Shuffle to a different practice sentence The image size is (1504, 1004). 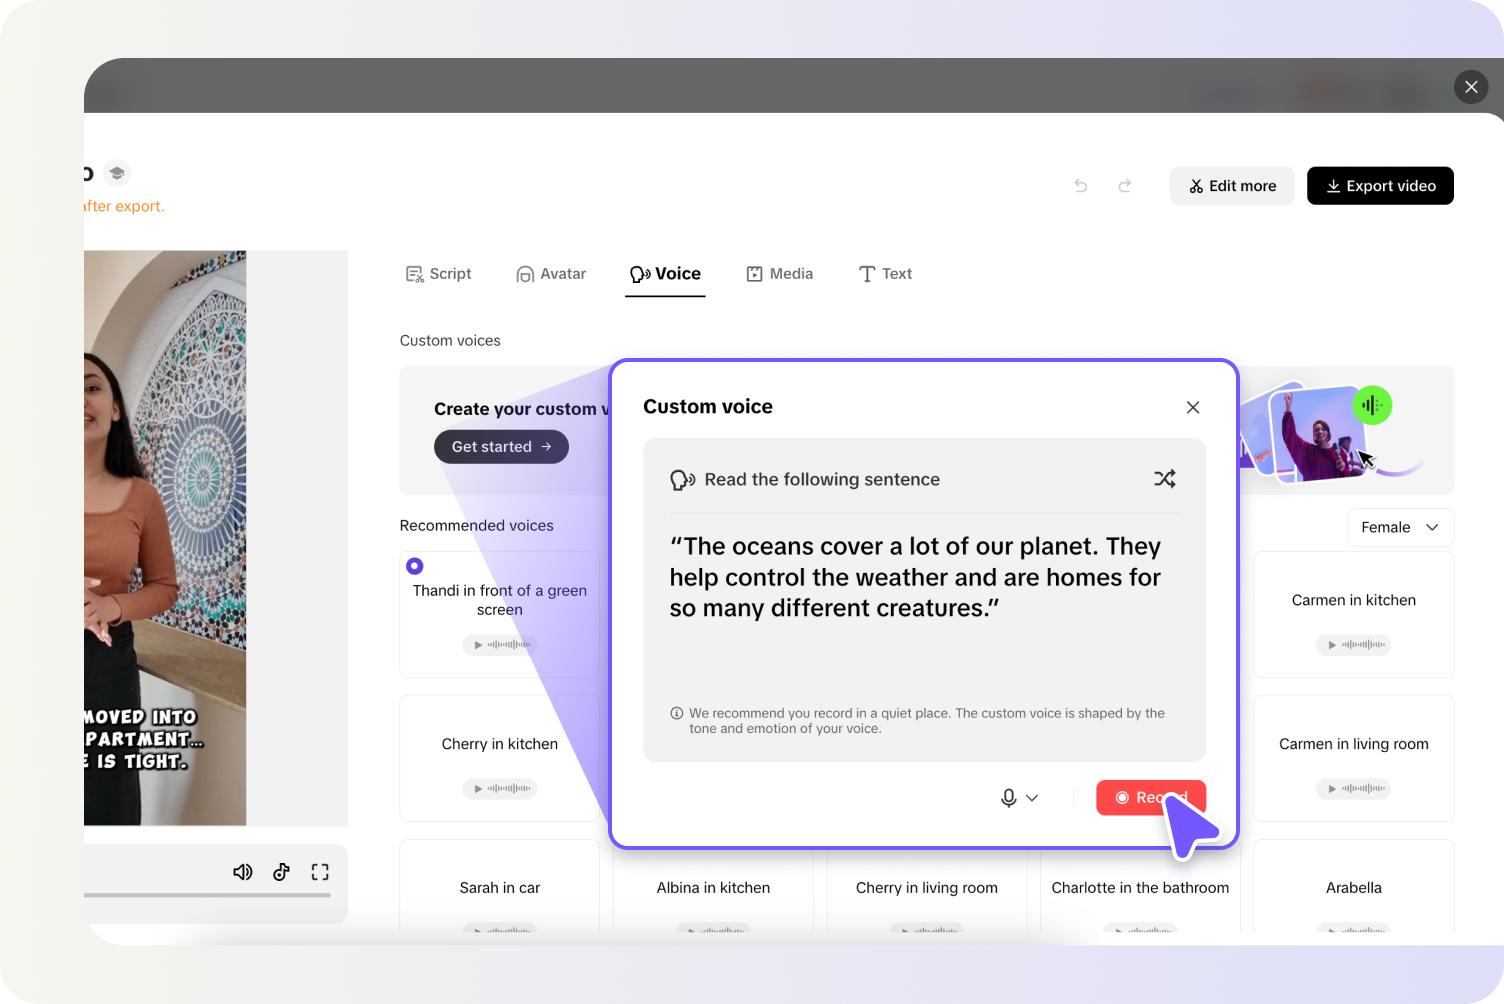click(x=1164, y=479)
